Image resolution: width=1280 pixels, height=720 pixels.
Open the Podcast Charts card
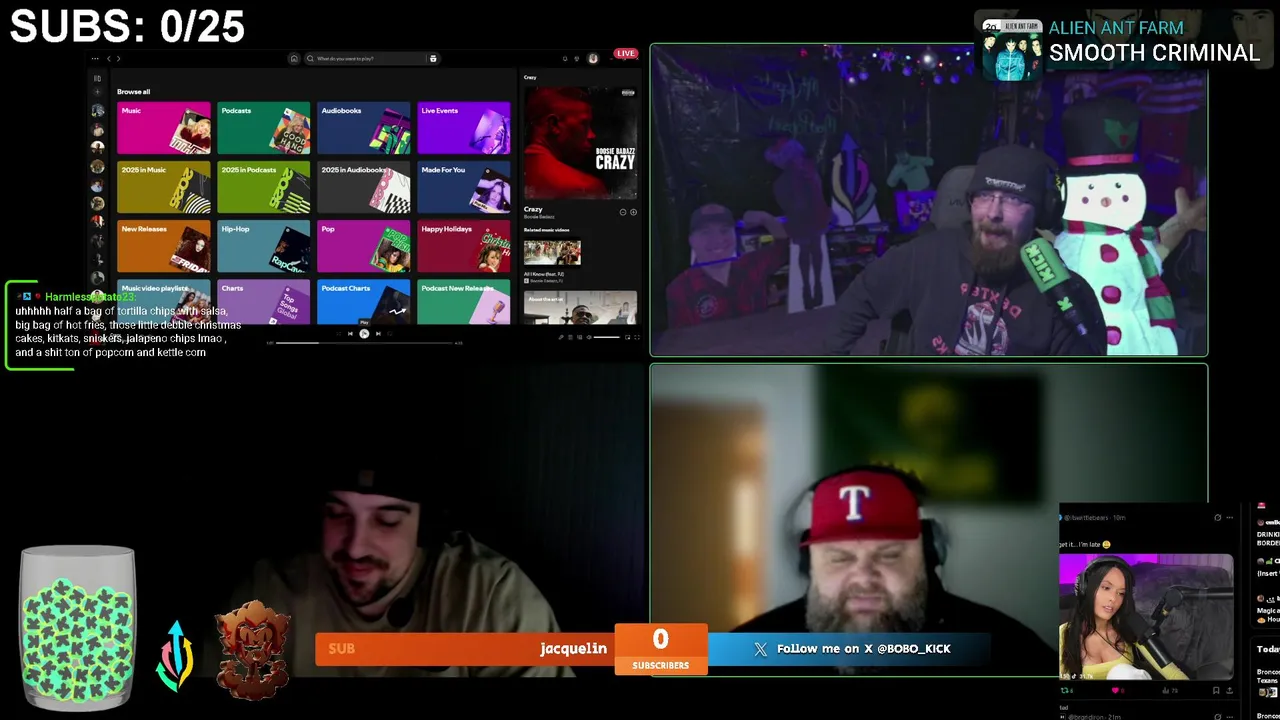[364, 302]
